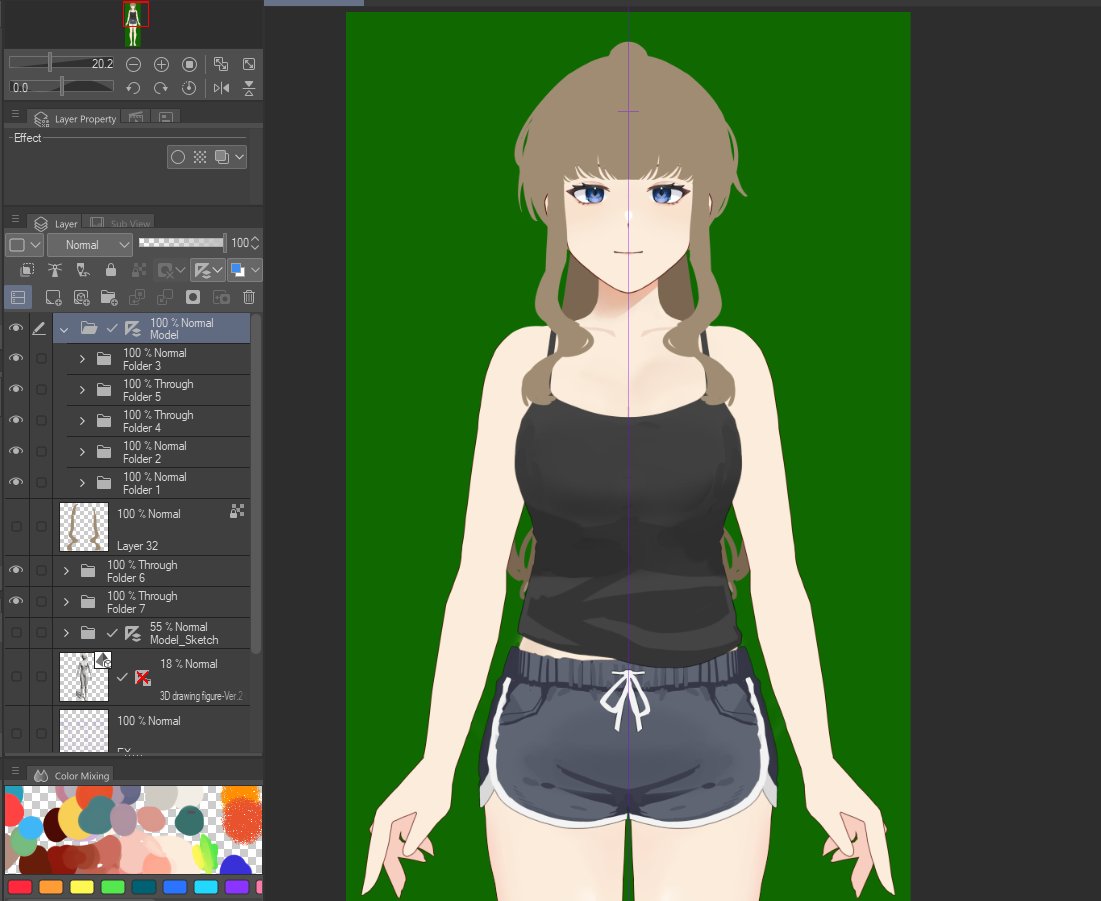
Task: Open the Normal blending mode dropdown
Action: 89,244
